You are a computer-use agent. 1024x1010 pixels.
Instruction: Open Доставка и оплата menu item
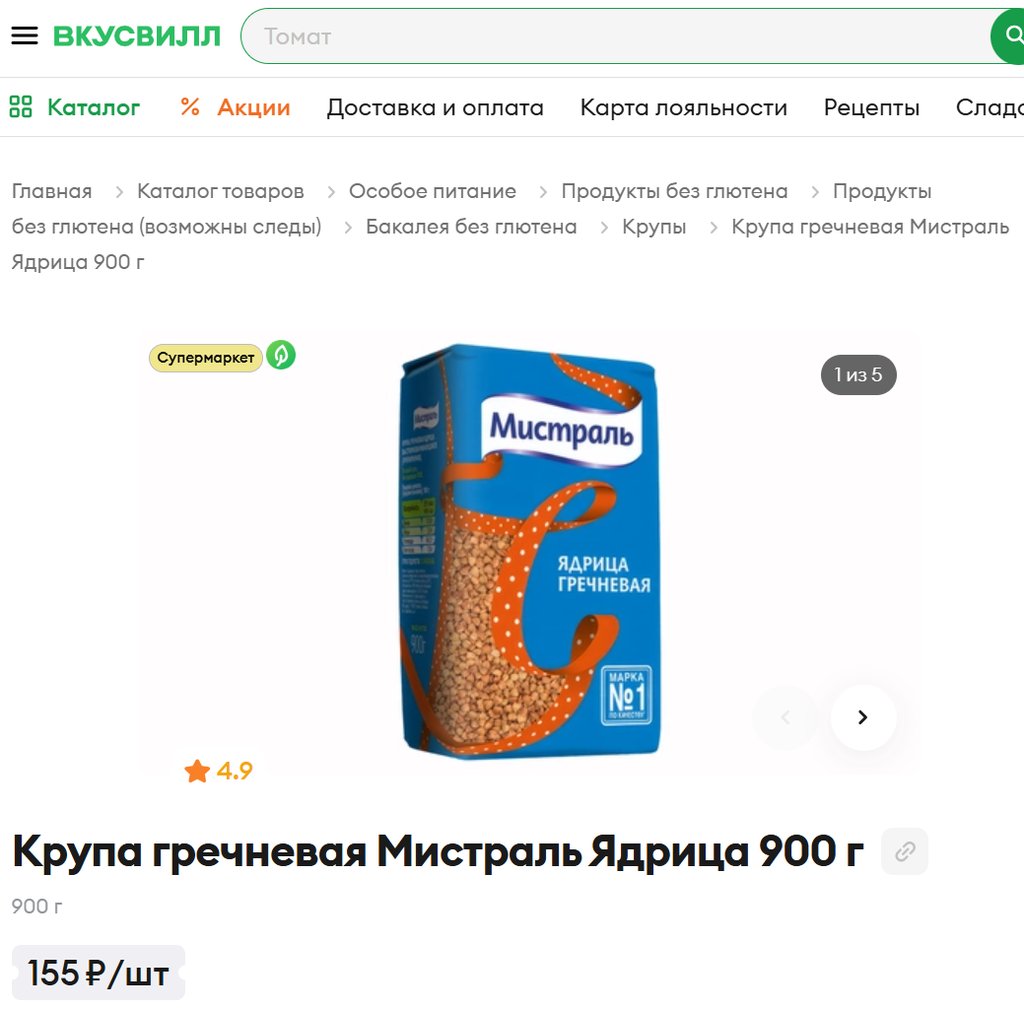[435, 107]
